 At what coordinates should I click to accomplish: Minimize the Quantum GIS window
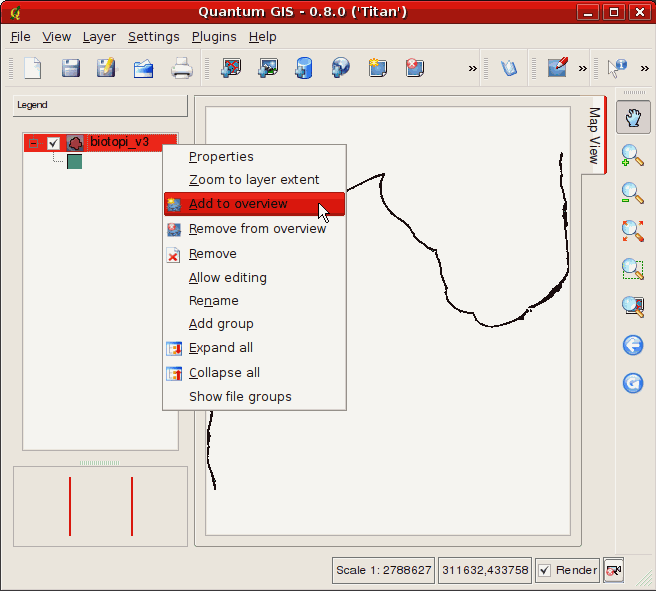(588, 12)
